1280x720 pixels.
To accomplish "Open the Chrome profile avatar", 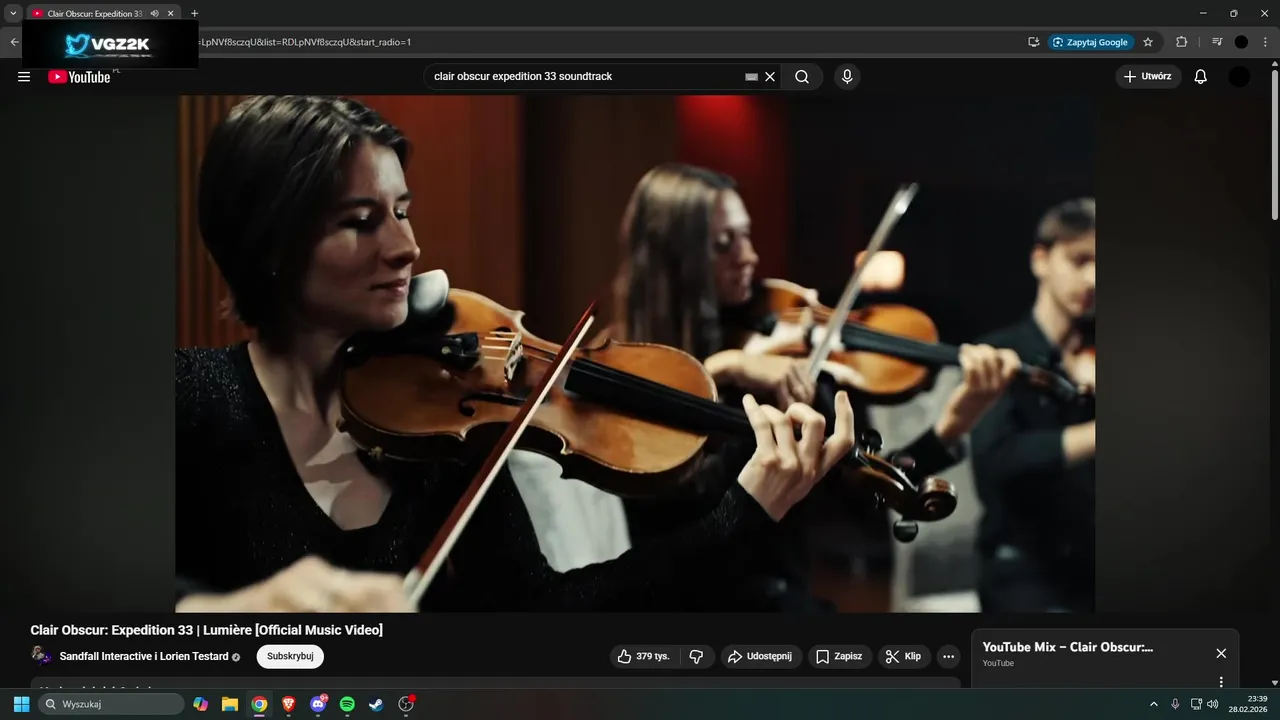I will coord(1241,42).
